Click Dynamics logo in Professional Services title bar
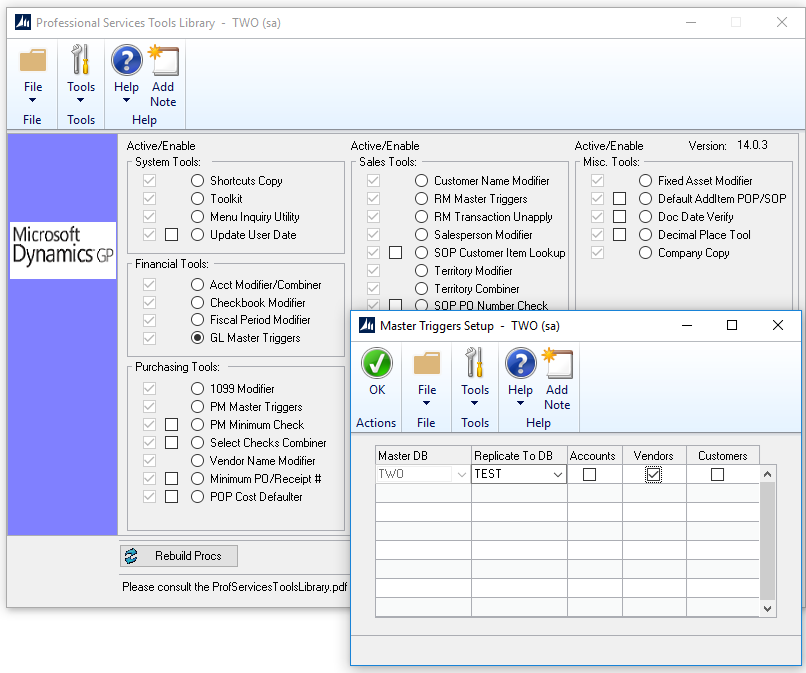The height and width of the screenshot is (673, 806). tap(23, 23)
